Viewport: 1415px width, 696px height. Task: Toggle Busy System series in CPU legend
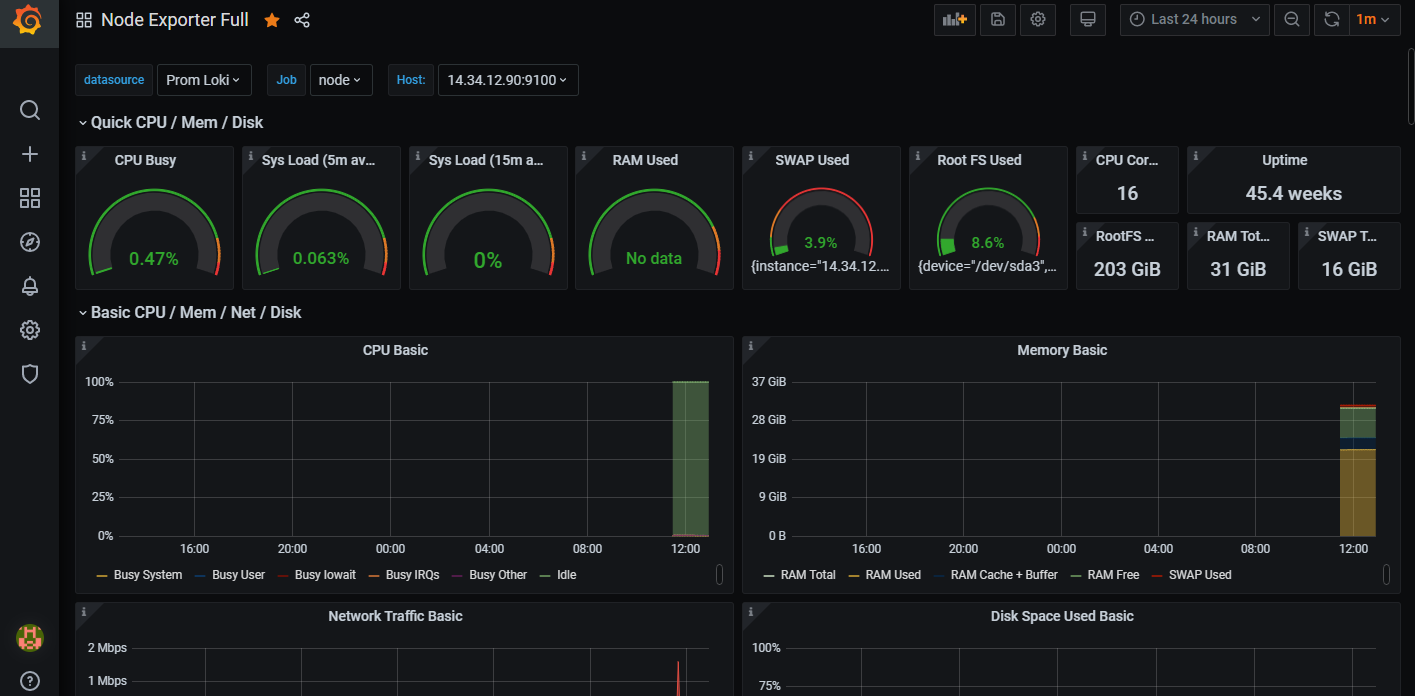(148, 575)
